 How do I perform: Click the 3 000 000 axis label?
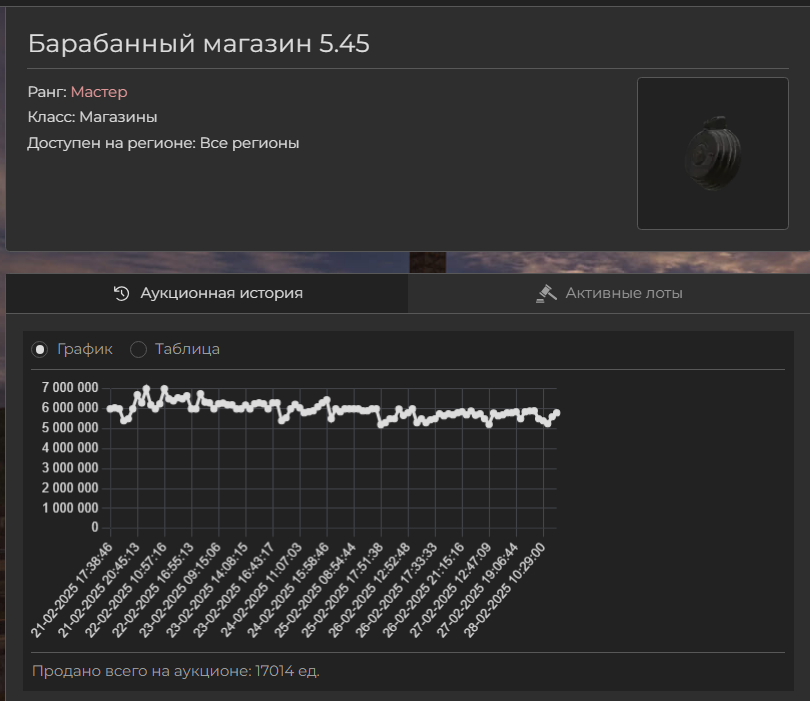point(70,468)
